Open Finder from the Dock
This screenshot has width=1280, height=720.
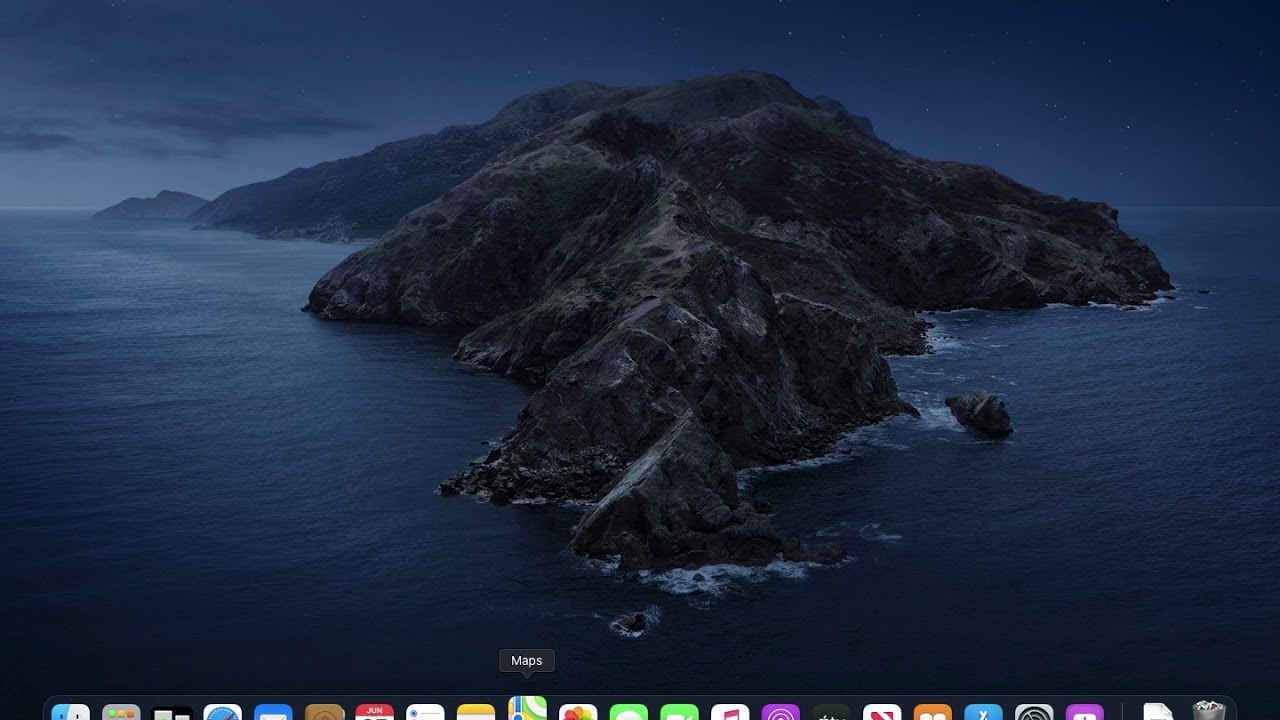pos(70,712)
